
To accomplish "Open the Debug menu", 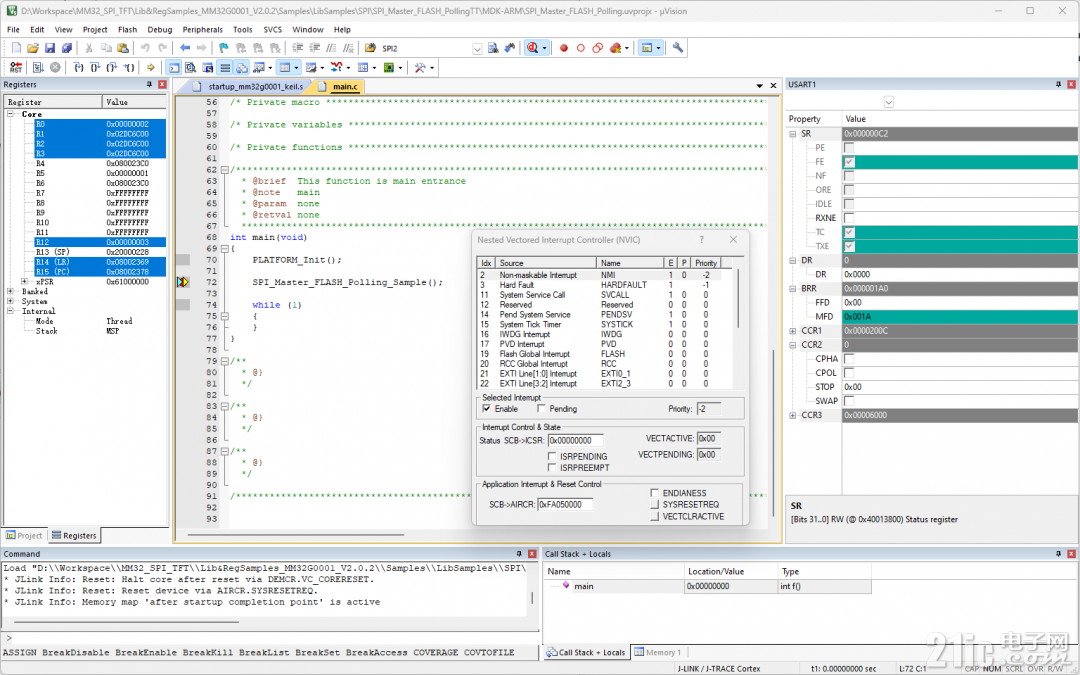I will [160, 30].
